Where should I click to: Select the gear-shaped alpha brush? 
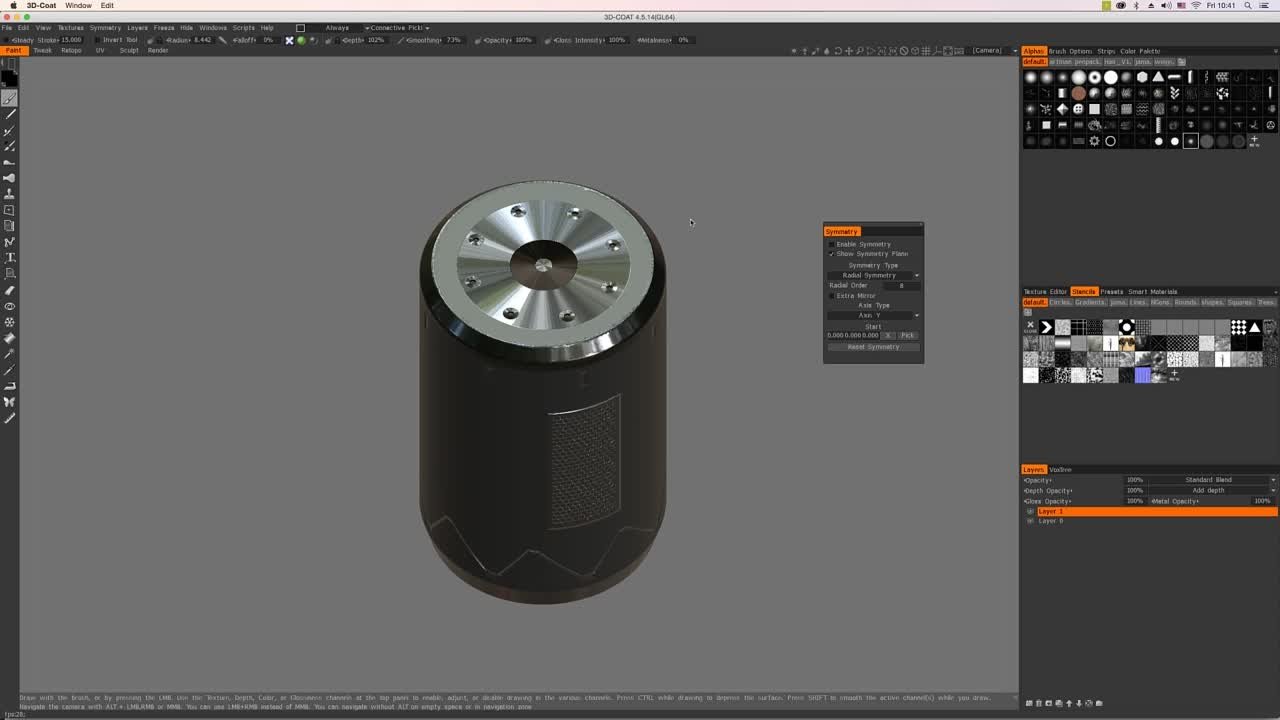pyautogui.click(x=1094, y=141)
